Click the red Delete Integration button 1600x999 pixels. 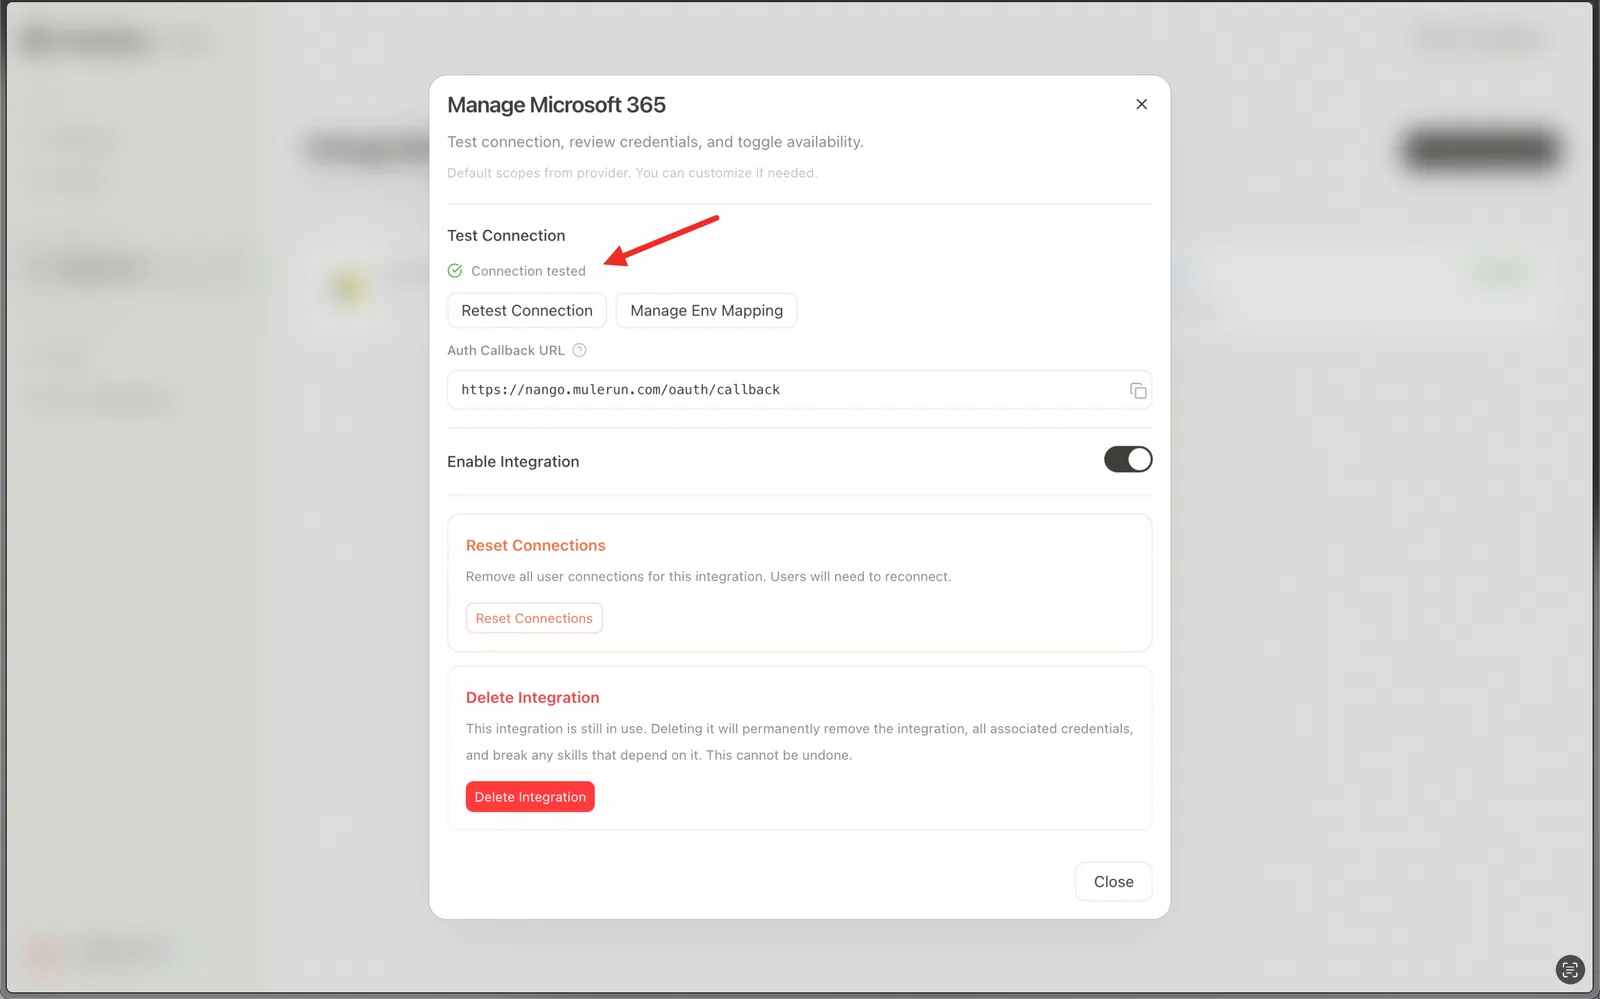click(530, 797)
